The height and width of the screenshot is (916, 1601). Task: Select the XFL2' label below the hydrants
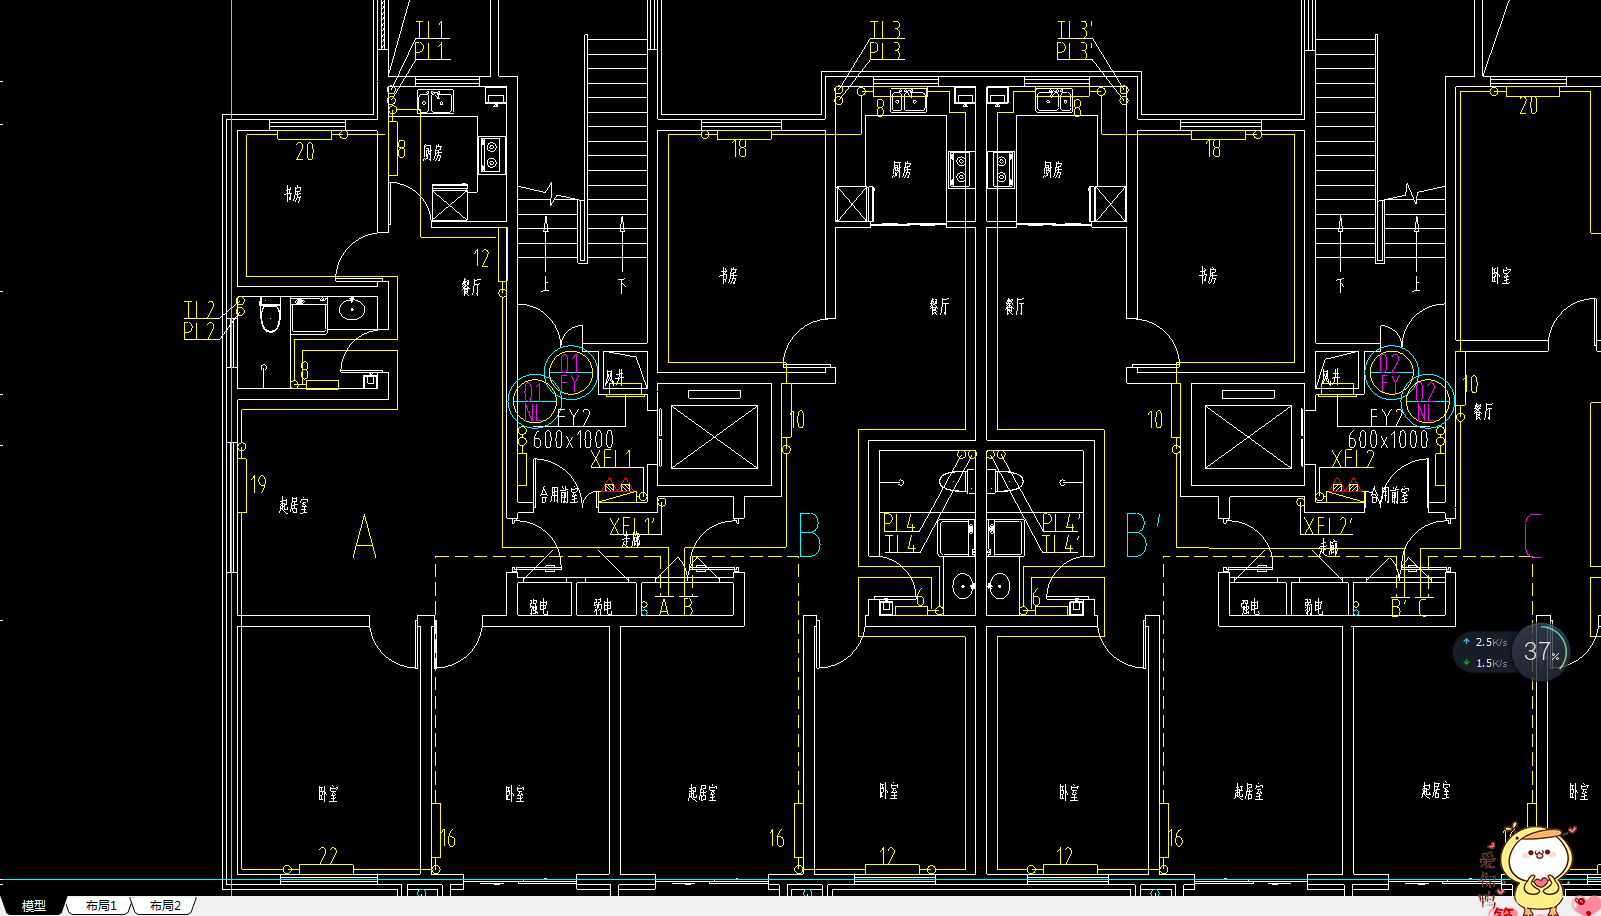(x=1328, y=526)
